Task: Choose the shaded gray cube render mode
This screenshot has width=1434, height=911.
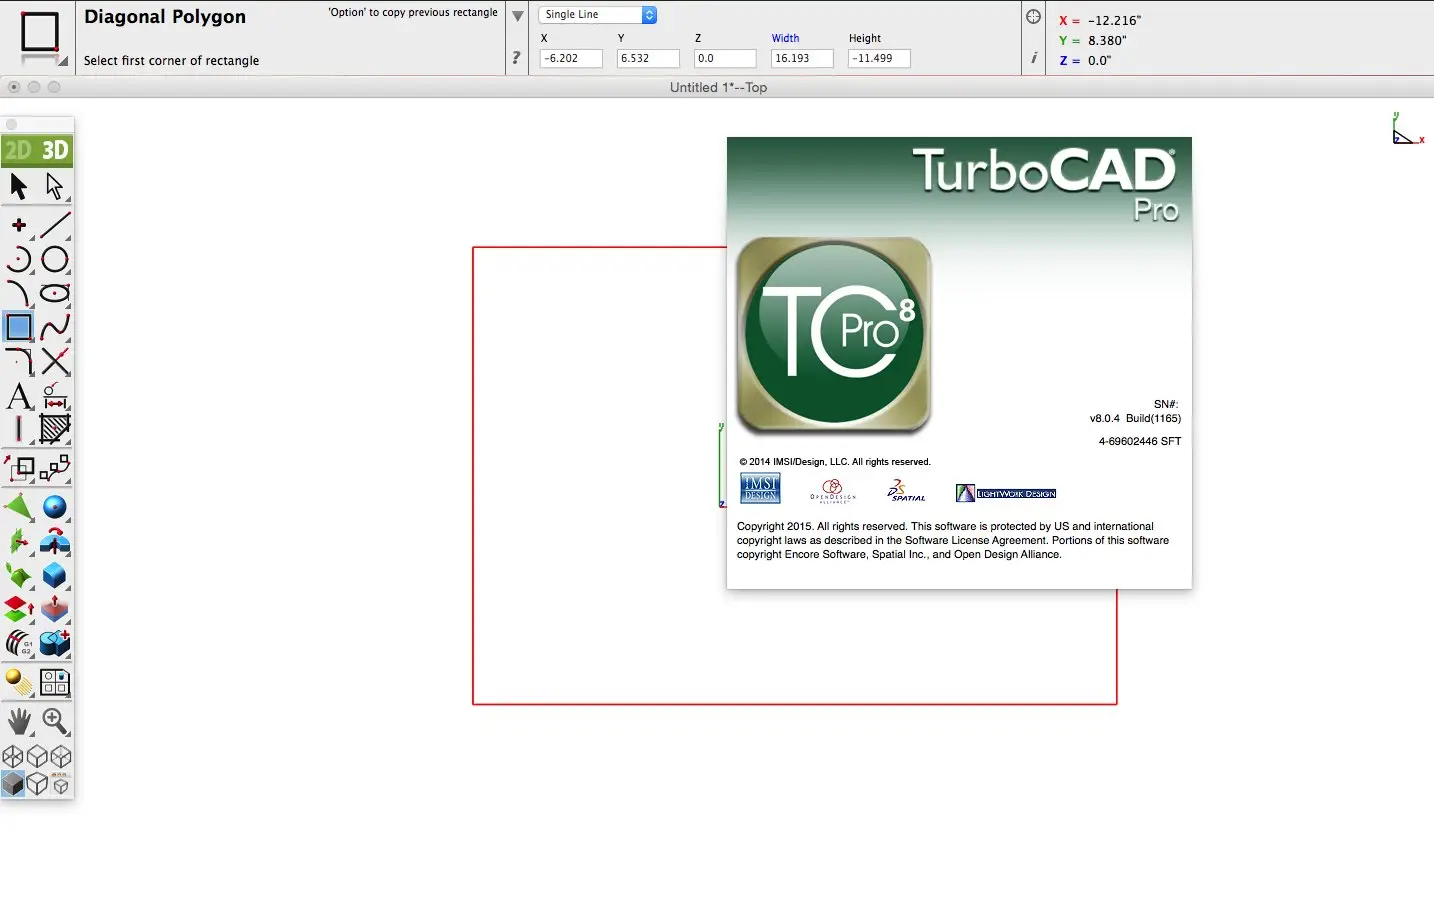Action: pyautogui.click(x=13, y=784)
